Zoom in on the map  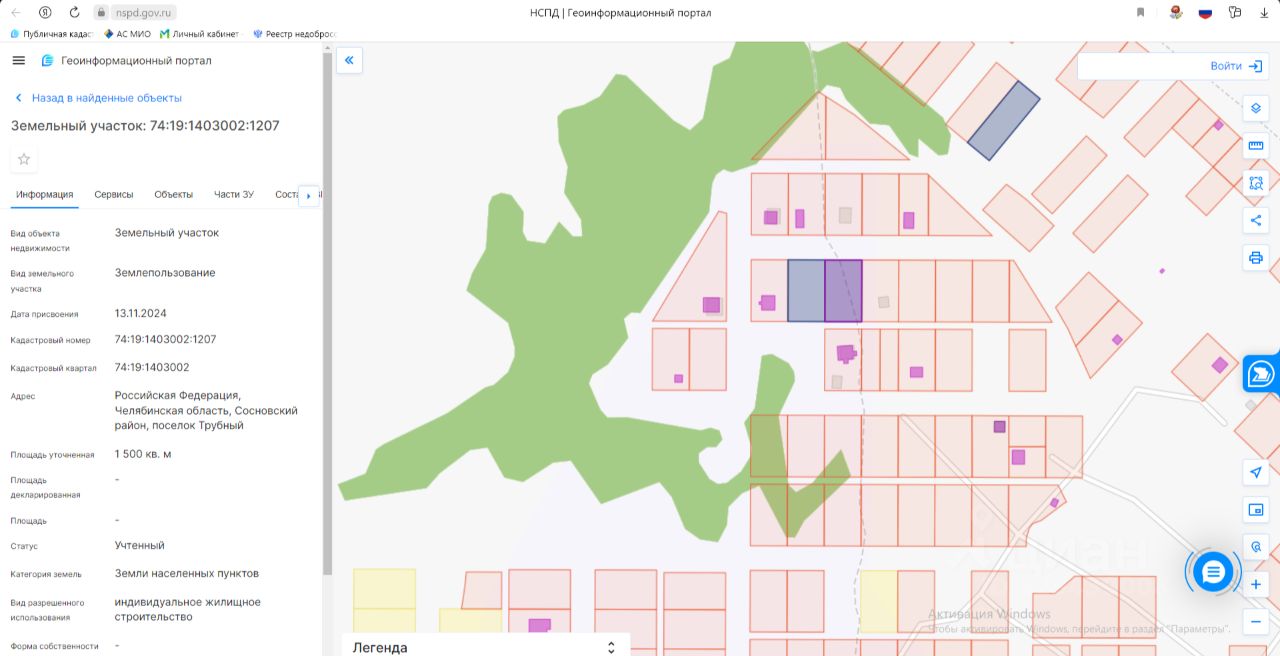pyautogui.click(x=1256, y=584)
